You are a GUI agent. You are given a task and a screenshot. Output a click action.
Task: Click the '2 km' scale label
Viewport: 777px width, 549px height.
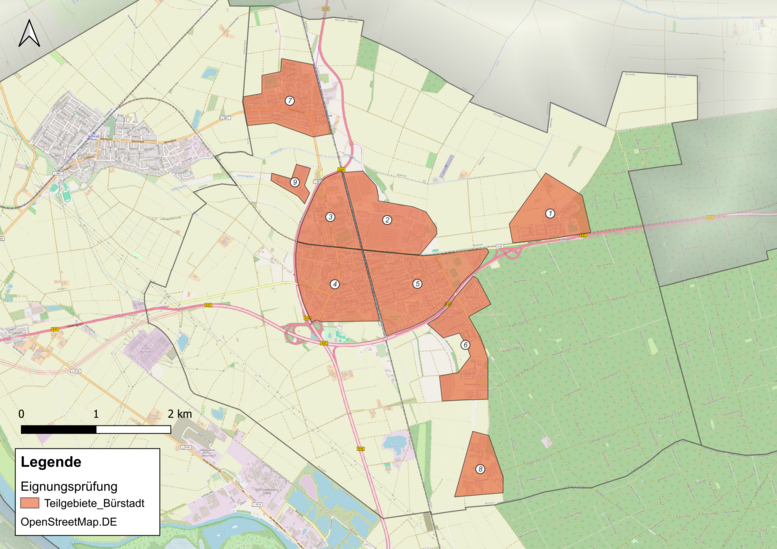[179, 413]
